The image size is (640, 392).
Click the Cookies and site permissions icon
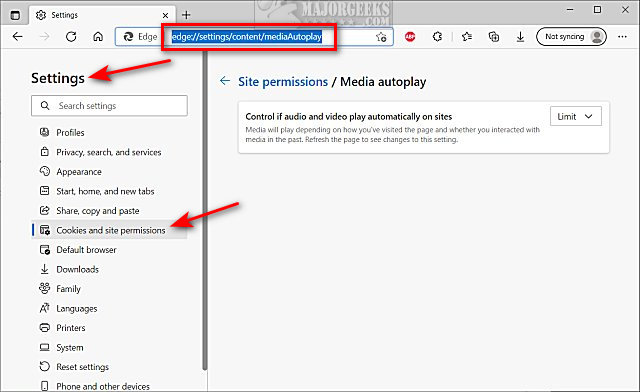pyautogui.click(x=45, y=230)
